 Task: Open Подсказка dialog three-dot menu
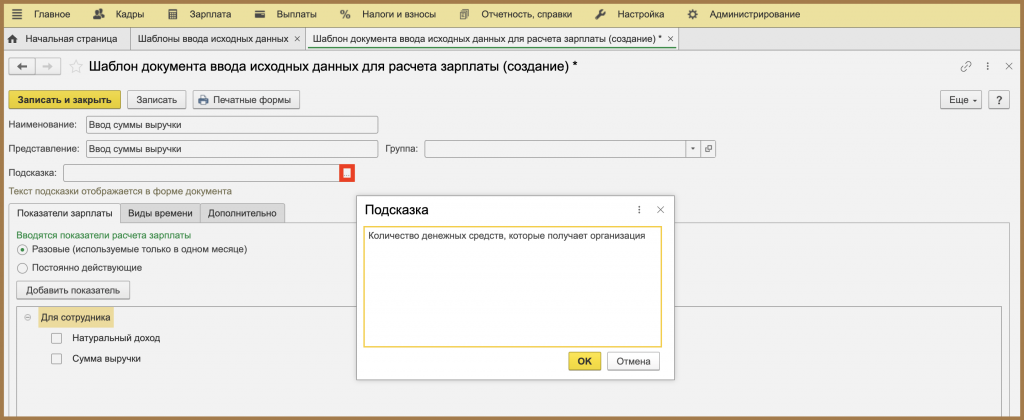[639, 210]
